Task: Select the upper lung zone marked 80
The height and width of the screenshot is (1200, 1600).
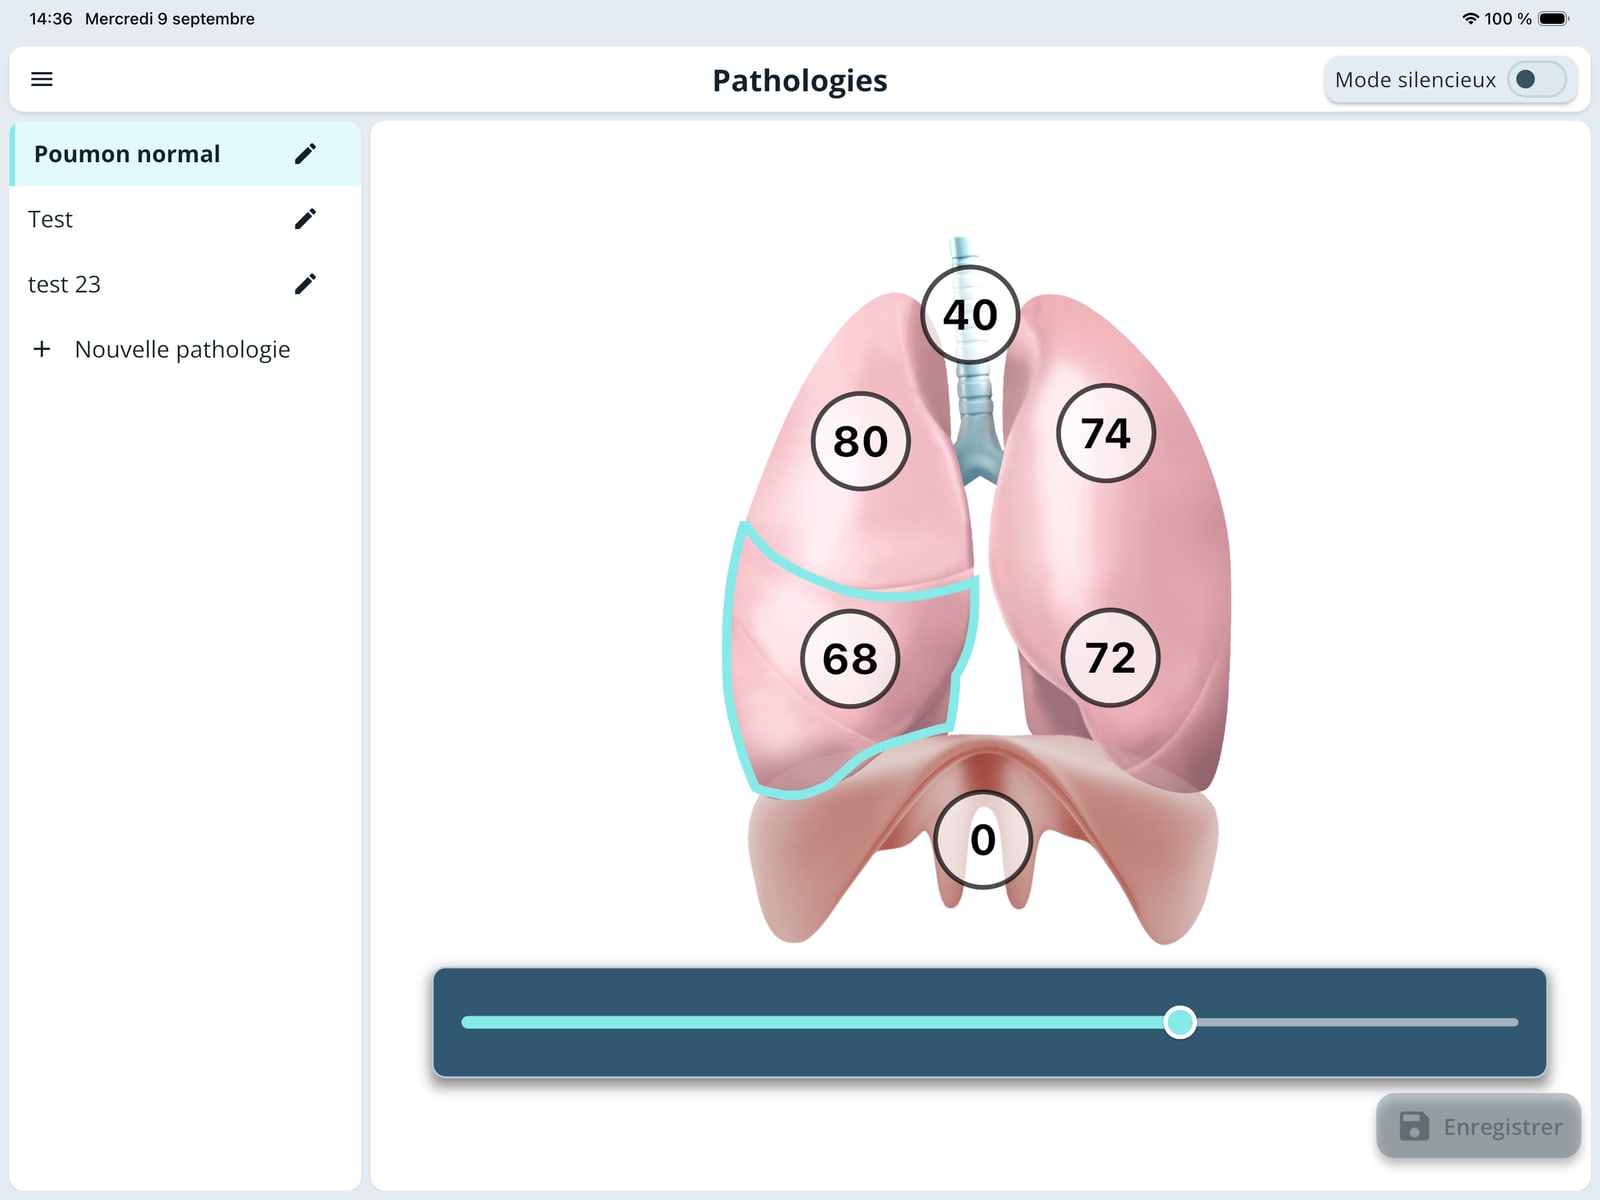Action: (860, 441)
